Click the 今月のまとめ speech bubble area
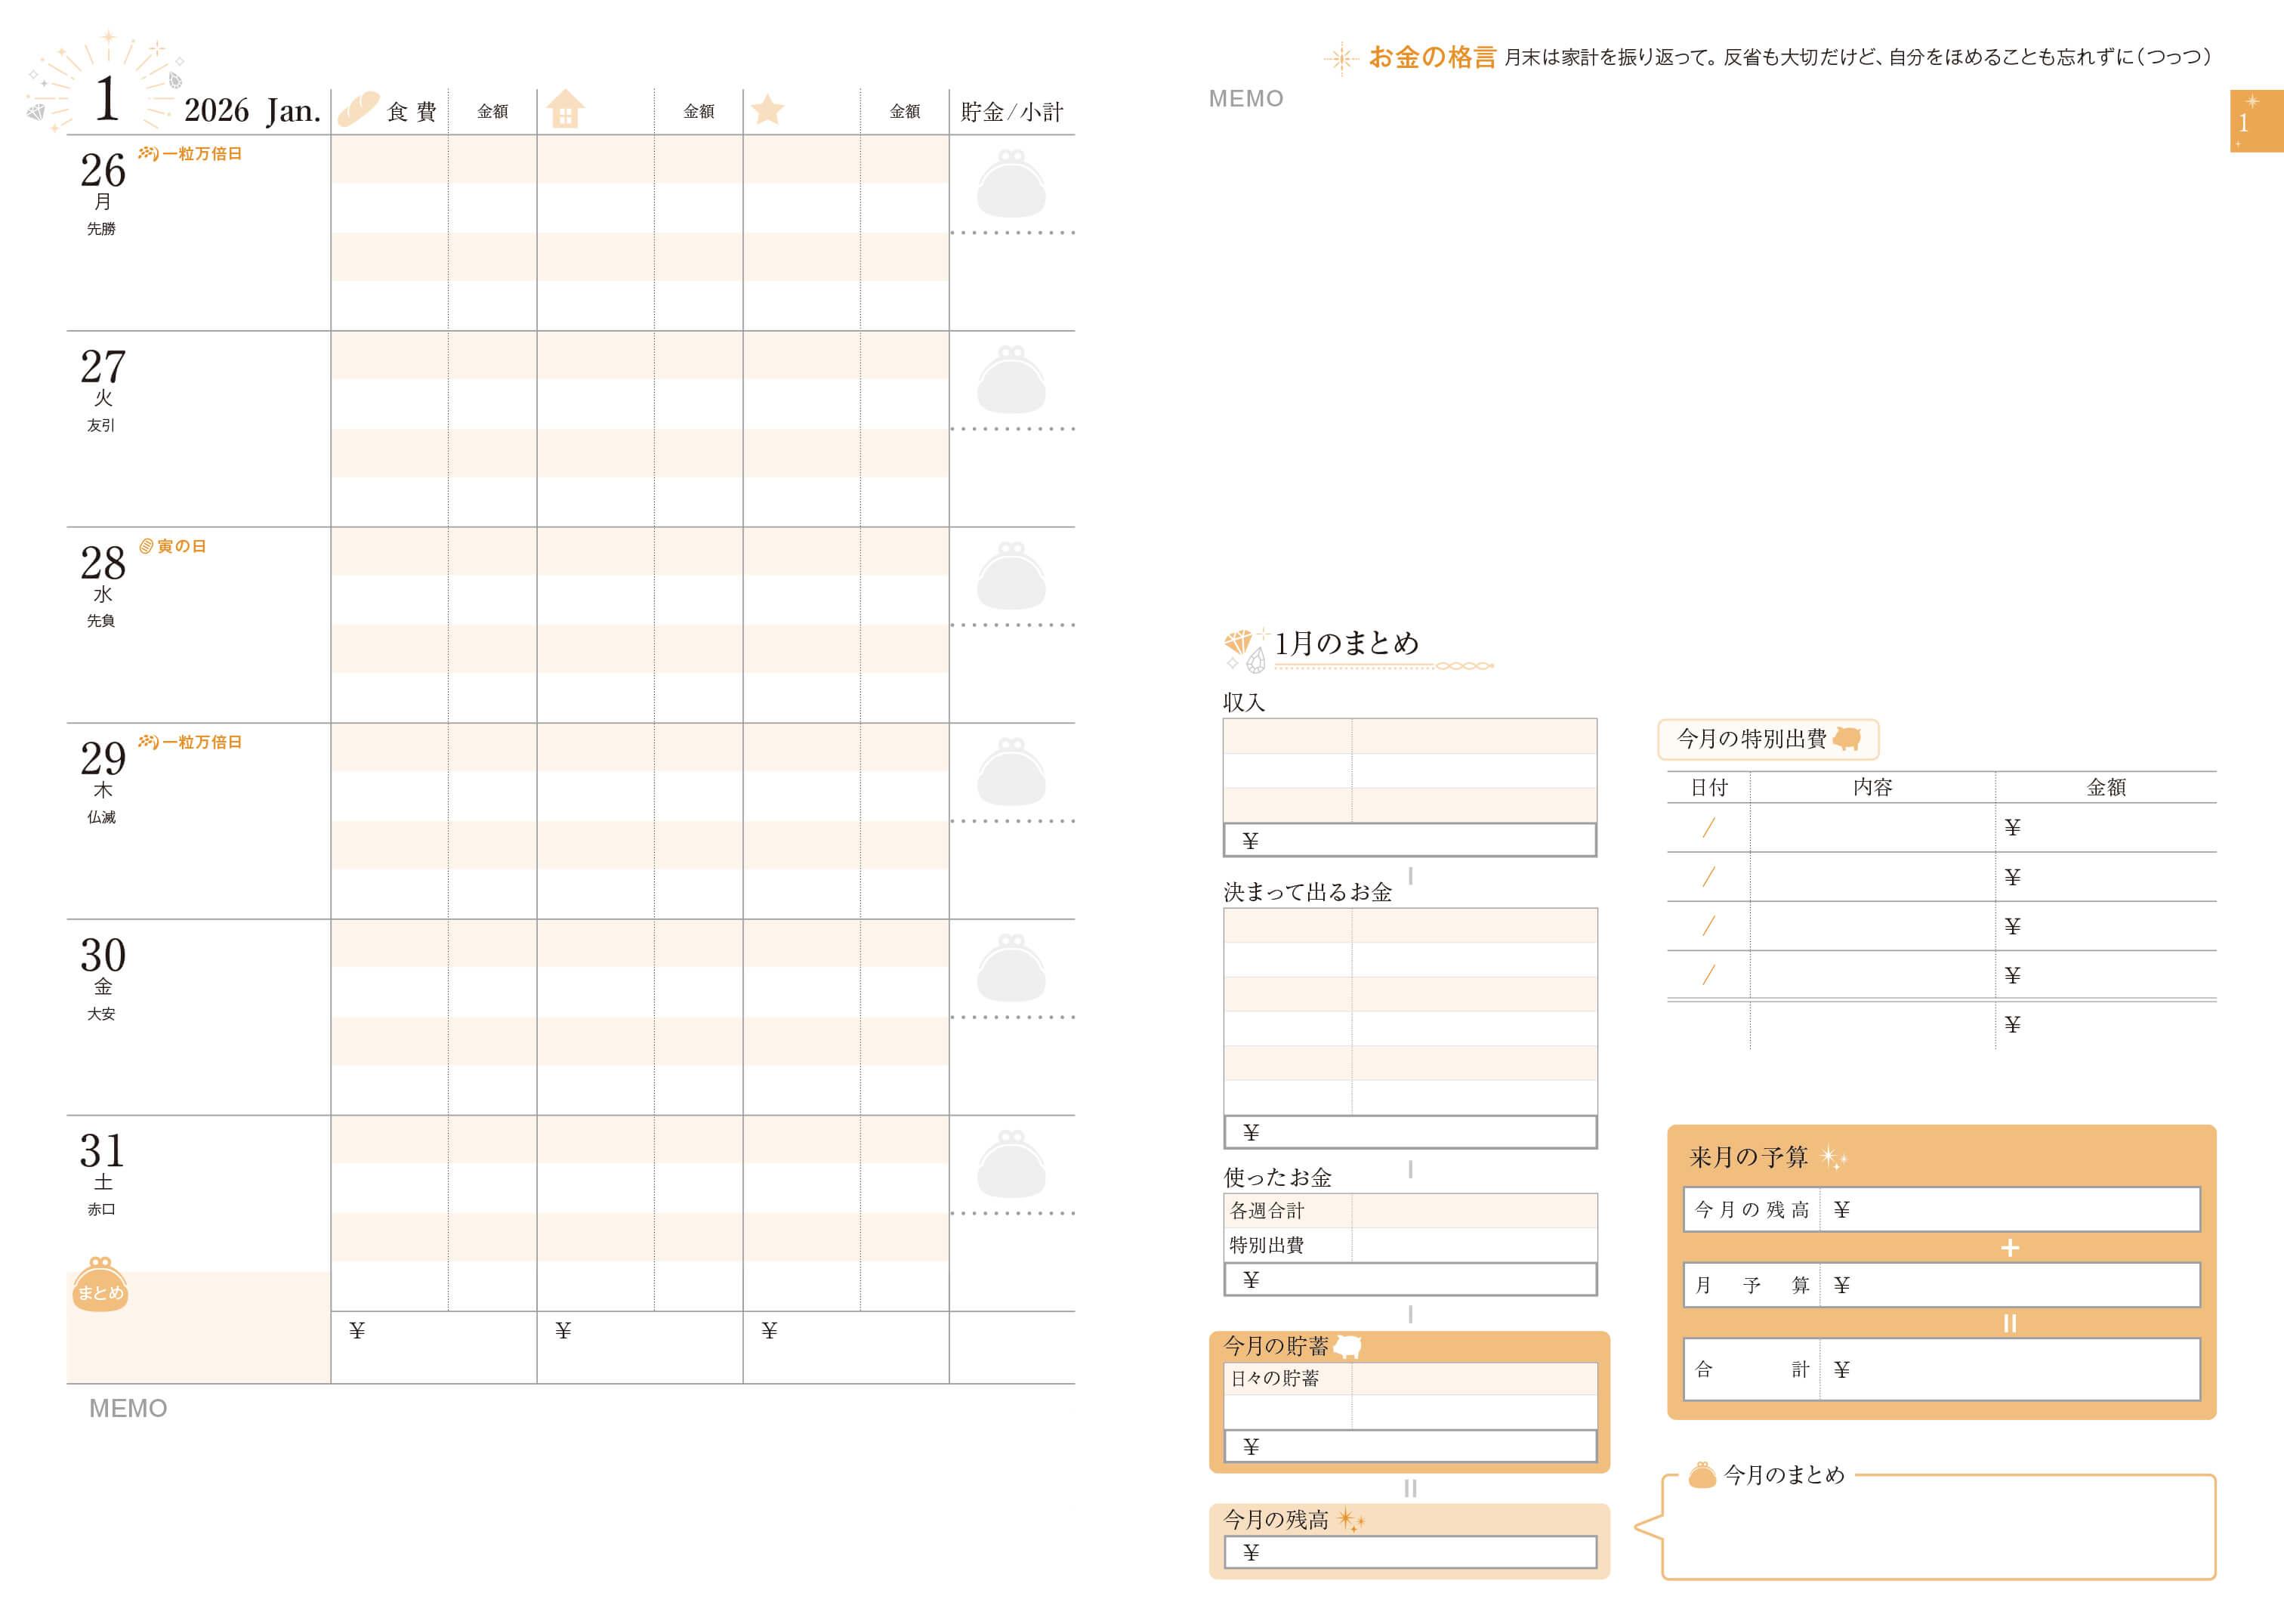 point(1938,1527)
